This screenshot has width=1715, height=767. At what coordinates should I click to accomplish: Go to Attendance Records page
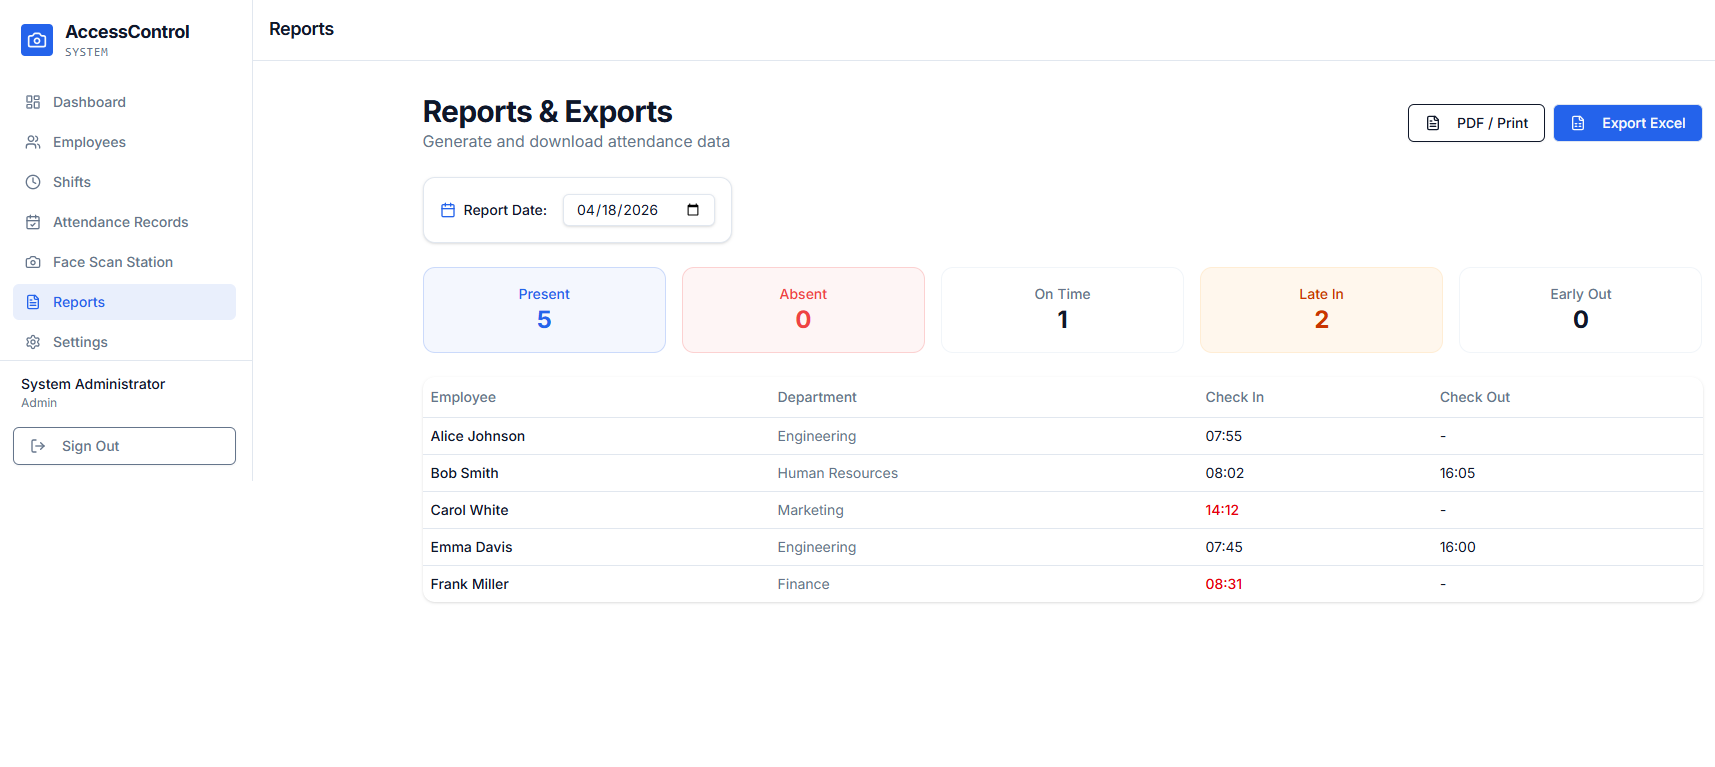[120, 222]
